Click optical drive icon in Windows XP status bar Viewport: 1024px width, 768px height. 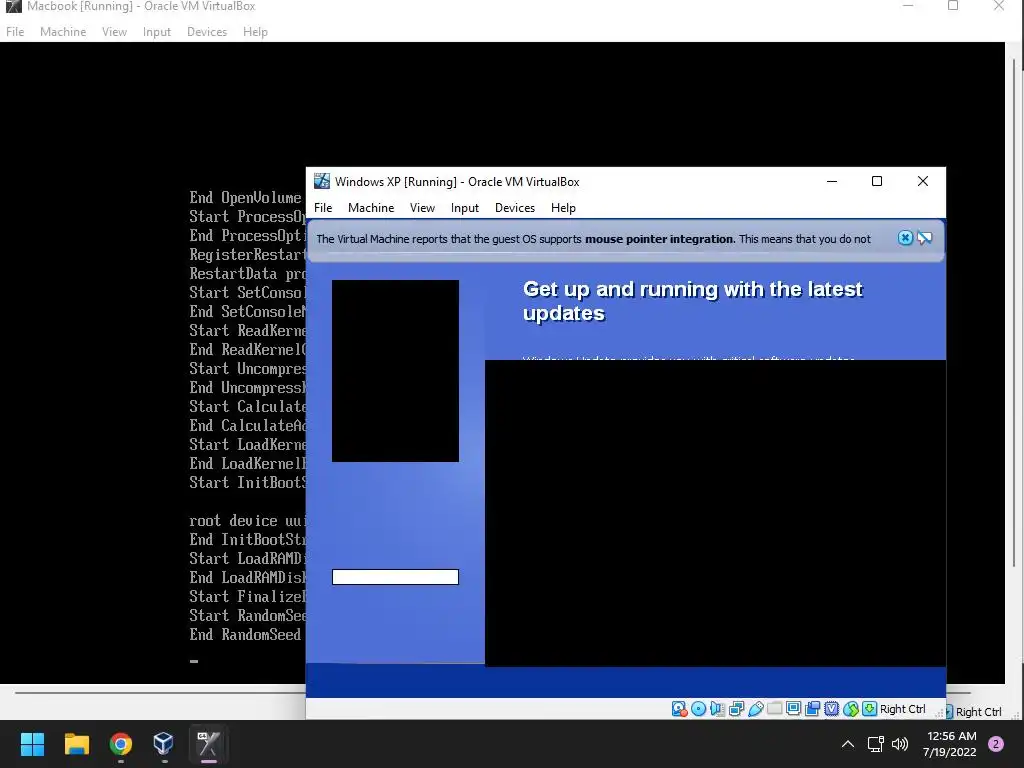[698, 709]
